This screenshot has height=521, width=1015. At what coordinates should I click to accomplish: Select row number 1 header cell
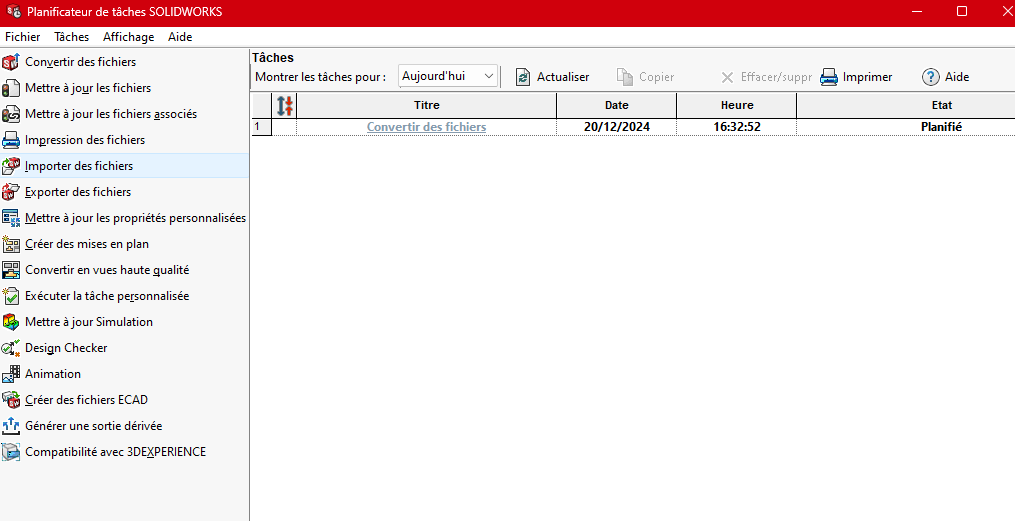coord(262,127)
